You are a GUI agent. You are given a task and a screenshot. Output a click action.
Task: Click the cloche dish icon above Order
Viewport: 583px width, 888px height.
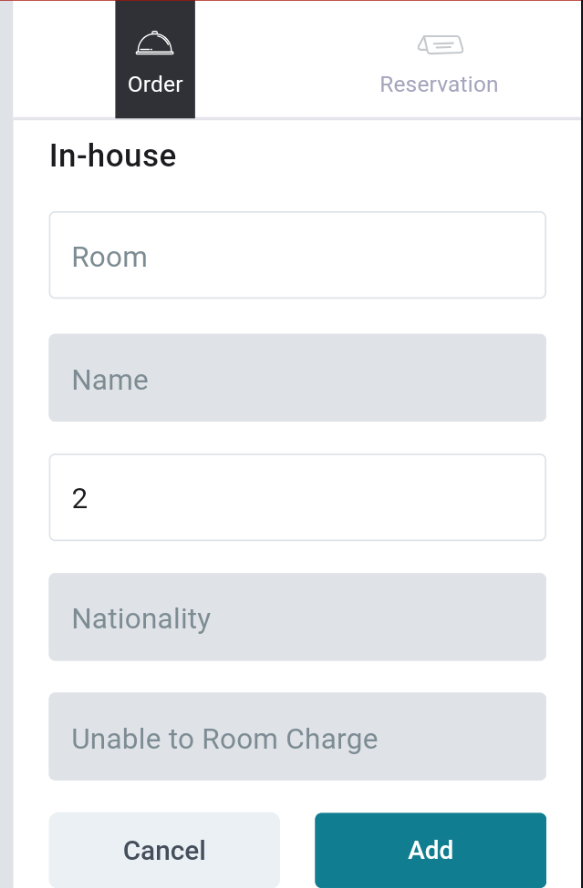click(x=155, y=44)
